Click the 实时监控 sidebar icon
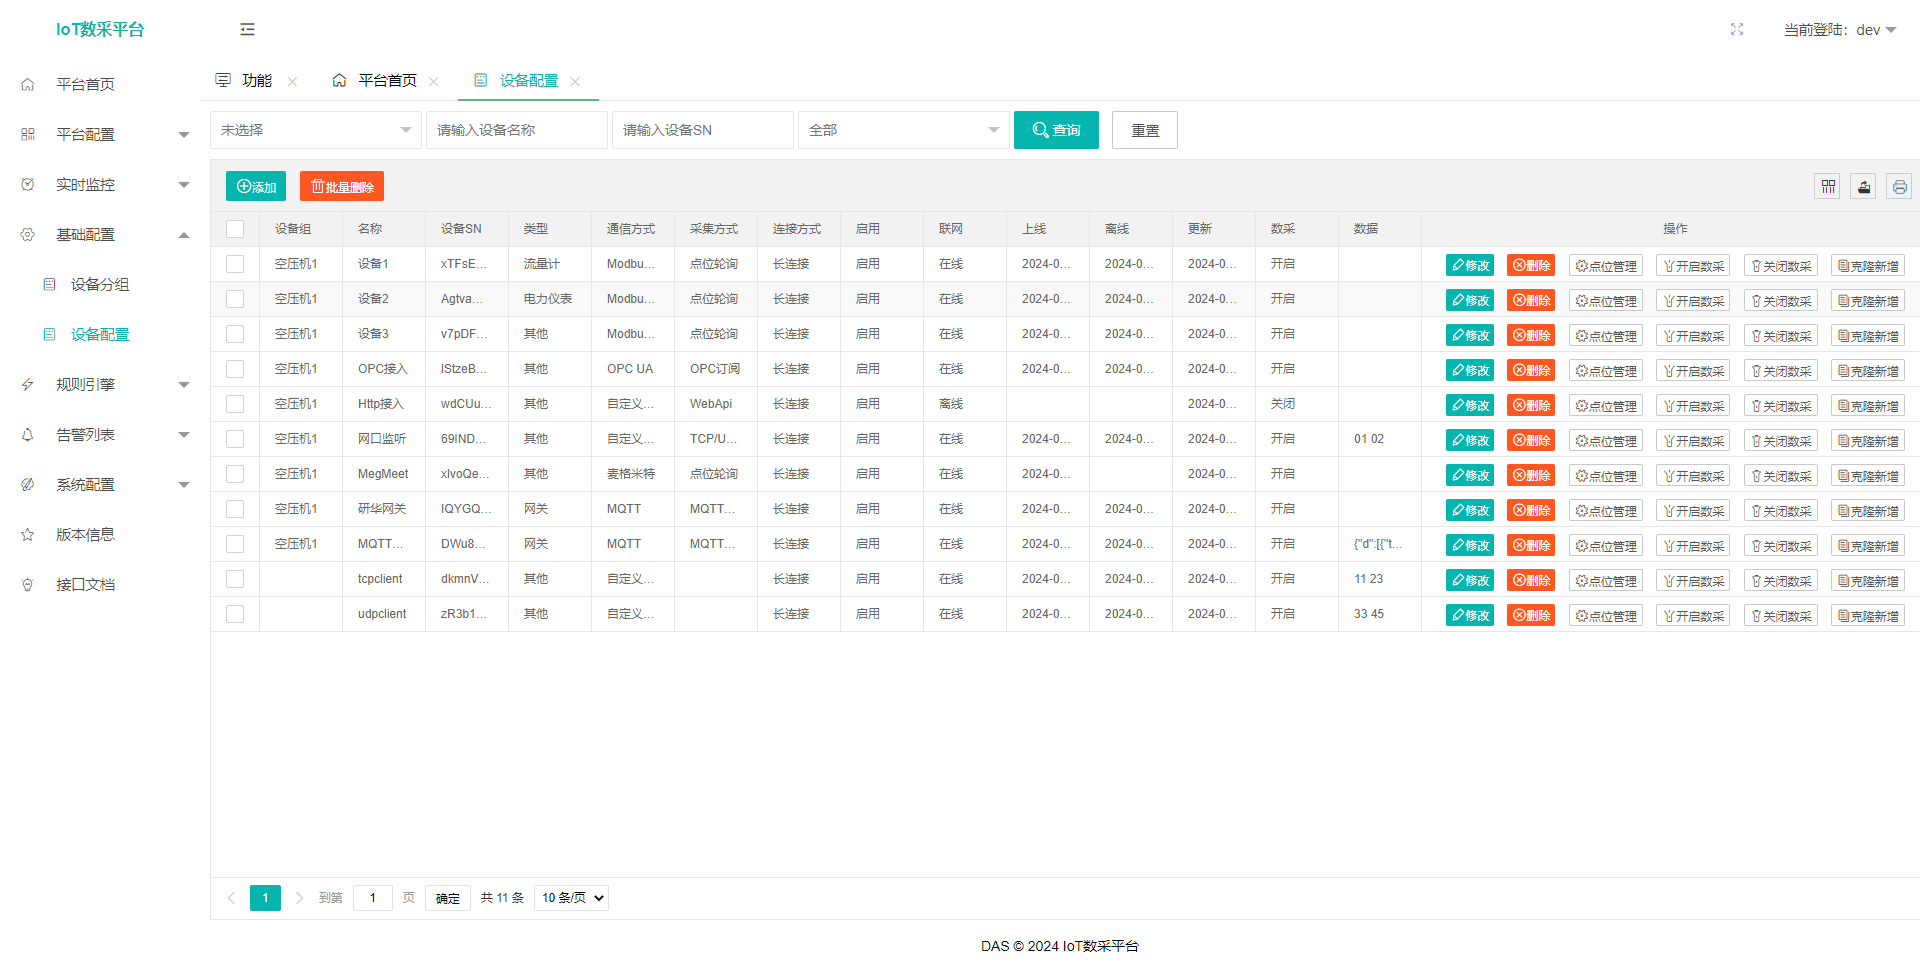The image size is (1920, 968). click(28, 185)
